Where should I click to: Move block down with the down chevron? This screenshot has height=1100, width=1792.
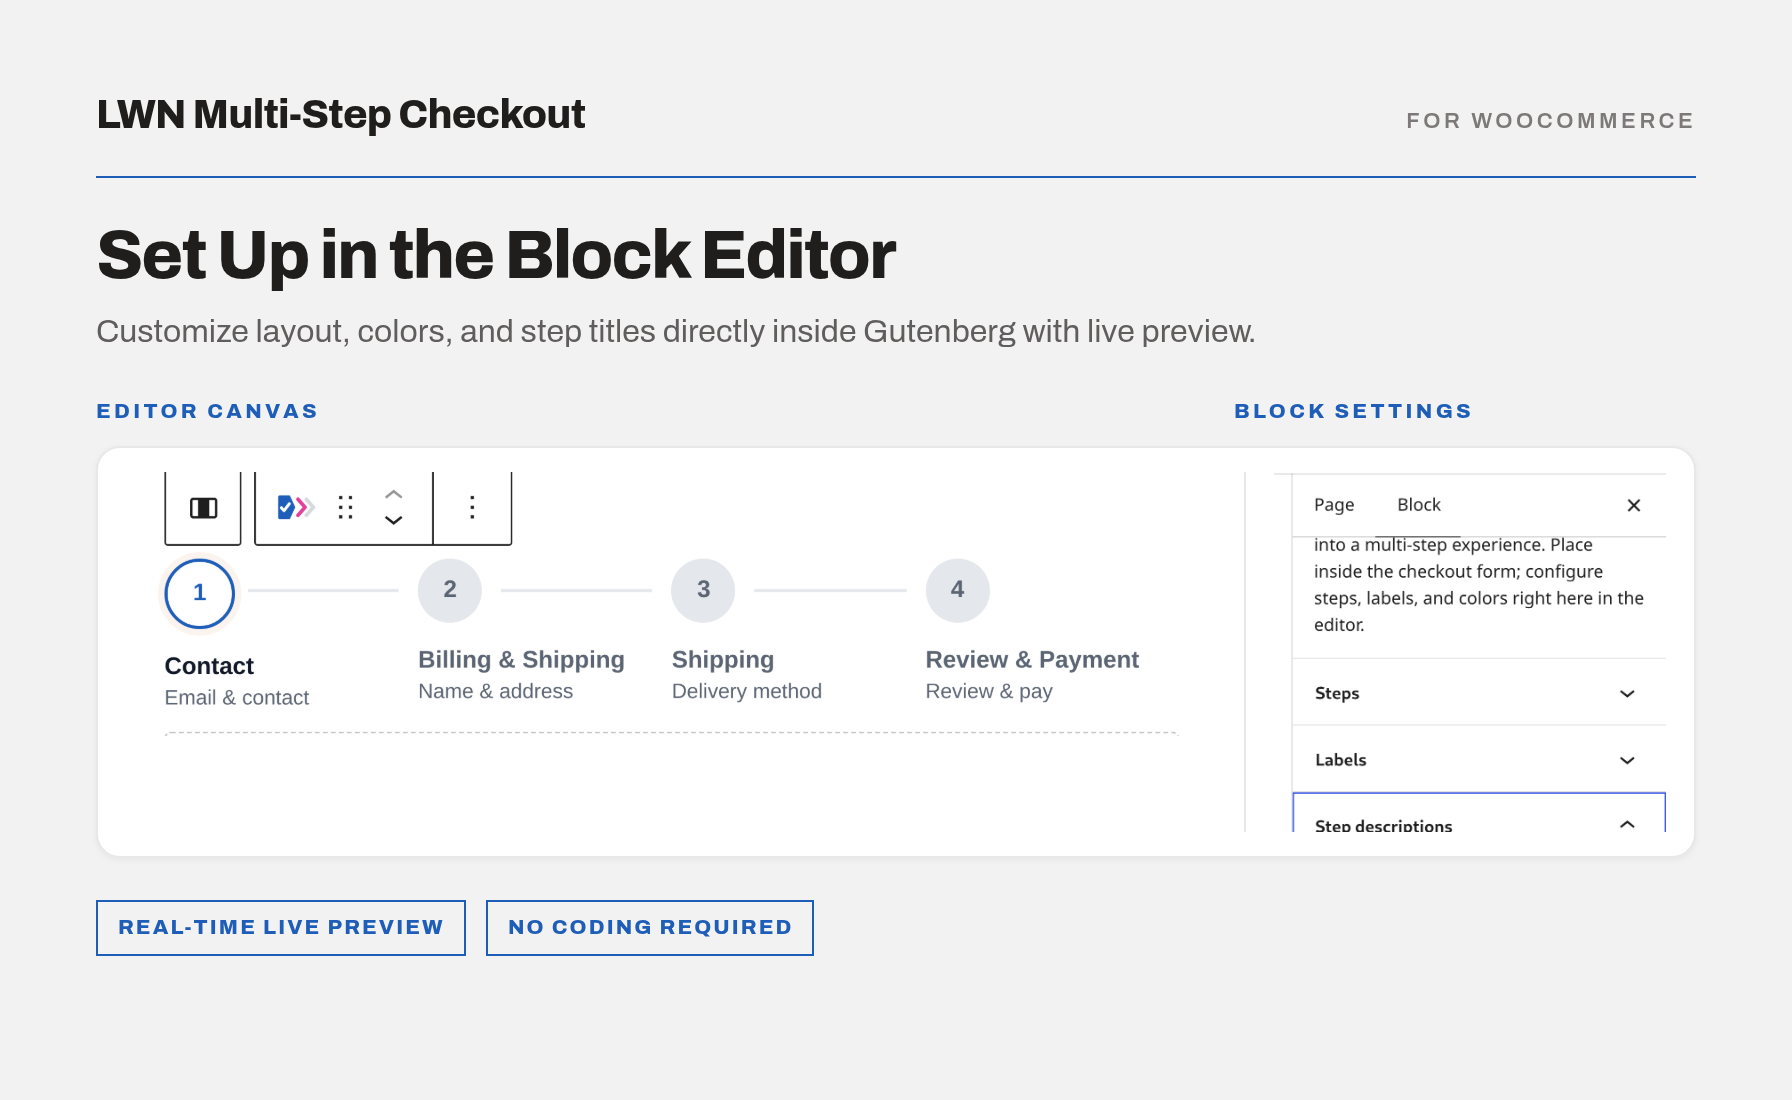coord(394,520)
